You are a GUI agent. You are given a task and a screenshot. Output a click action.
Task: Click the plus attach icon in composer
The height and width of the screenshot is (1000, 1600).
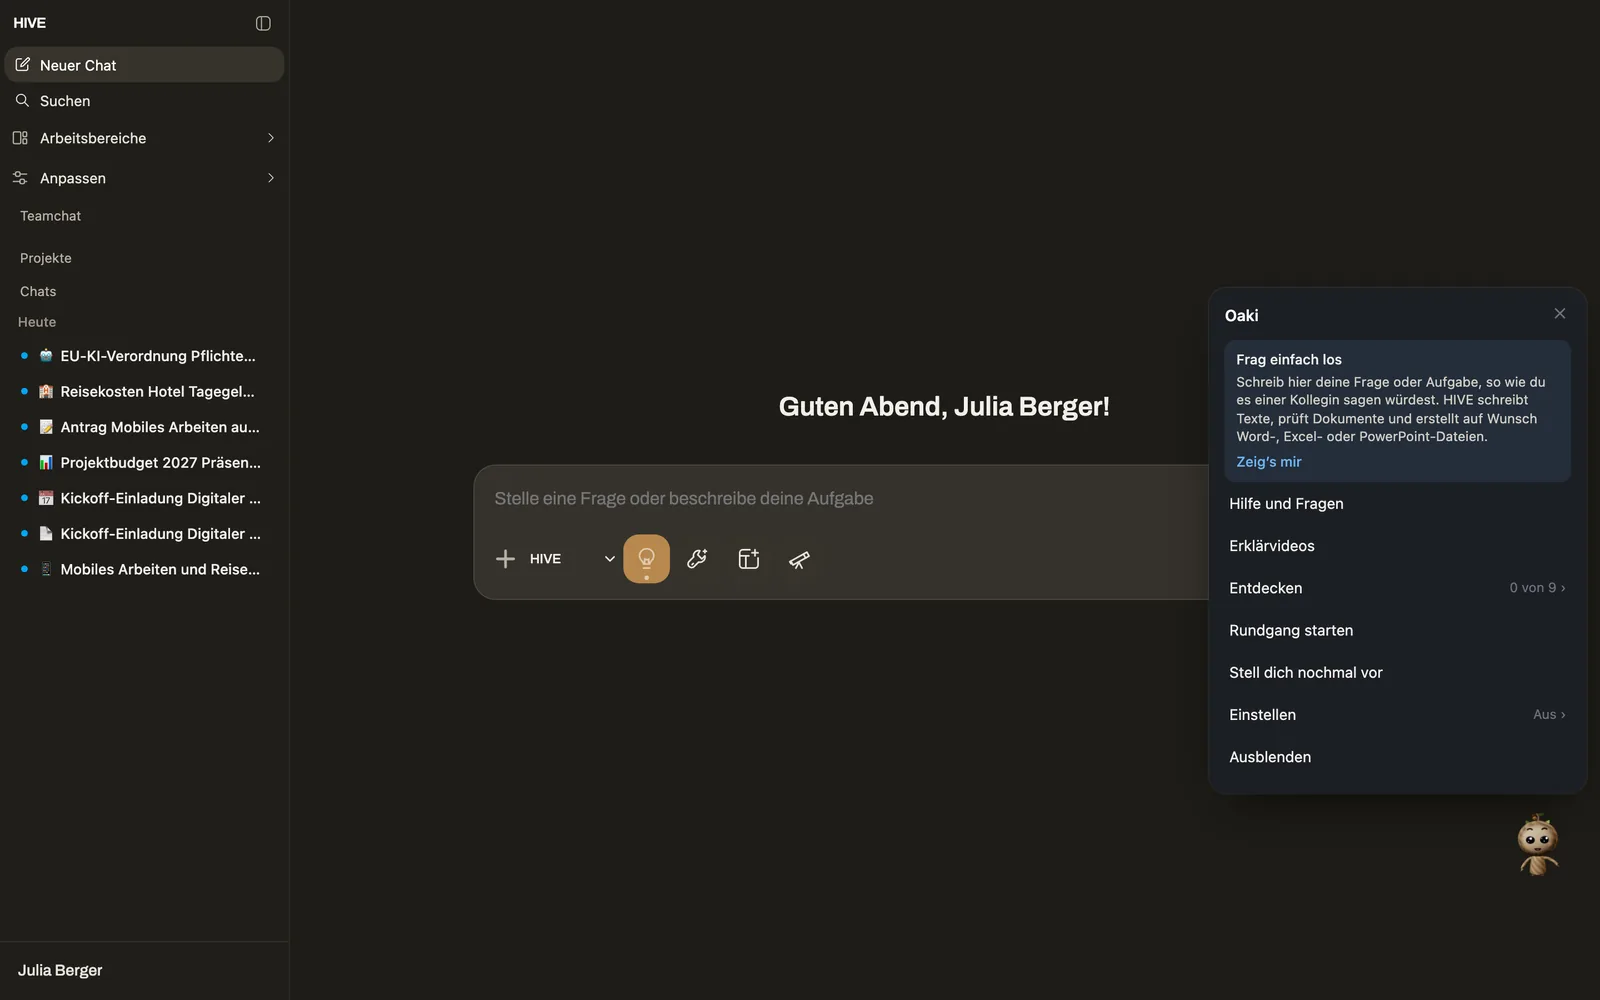505,559
